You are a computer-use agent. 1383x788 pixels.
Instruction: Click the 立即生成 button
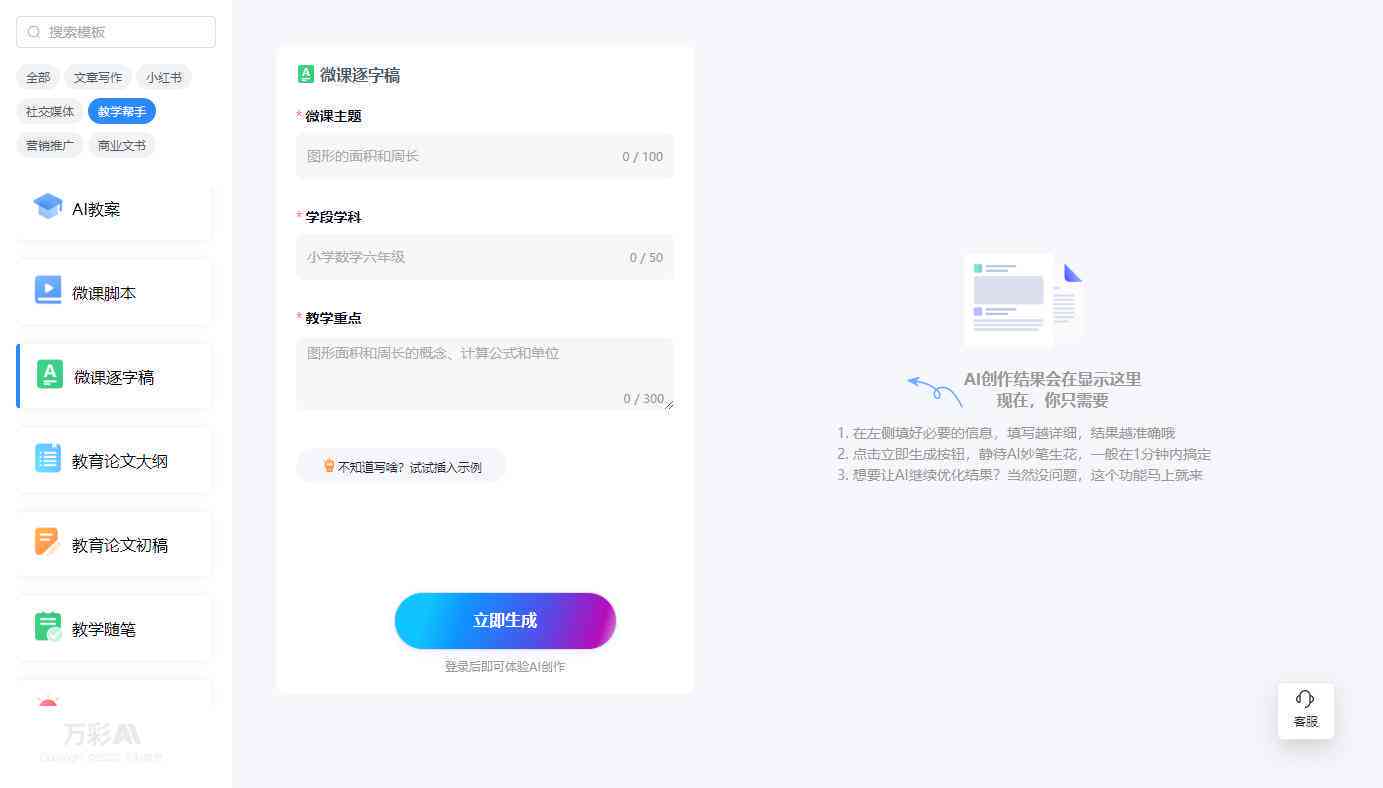[505, 621]
